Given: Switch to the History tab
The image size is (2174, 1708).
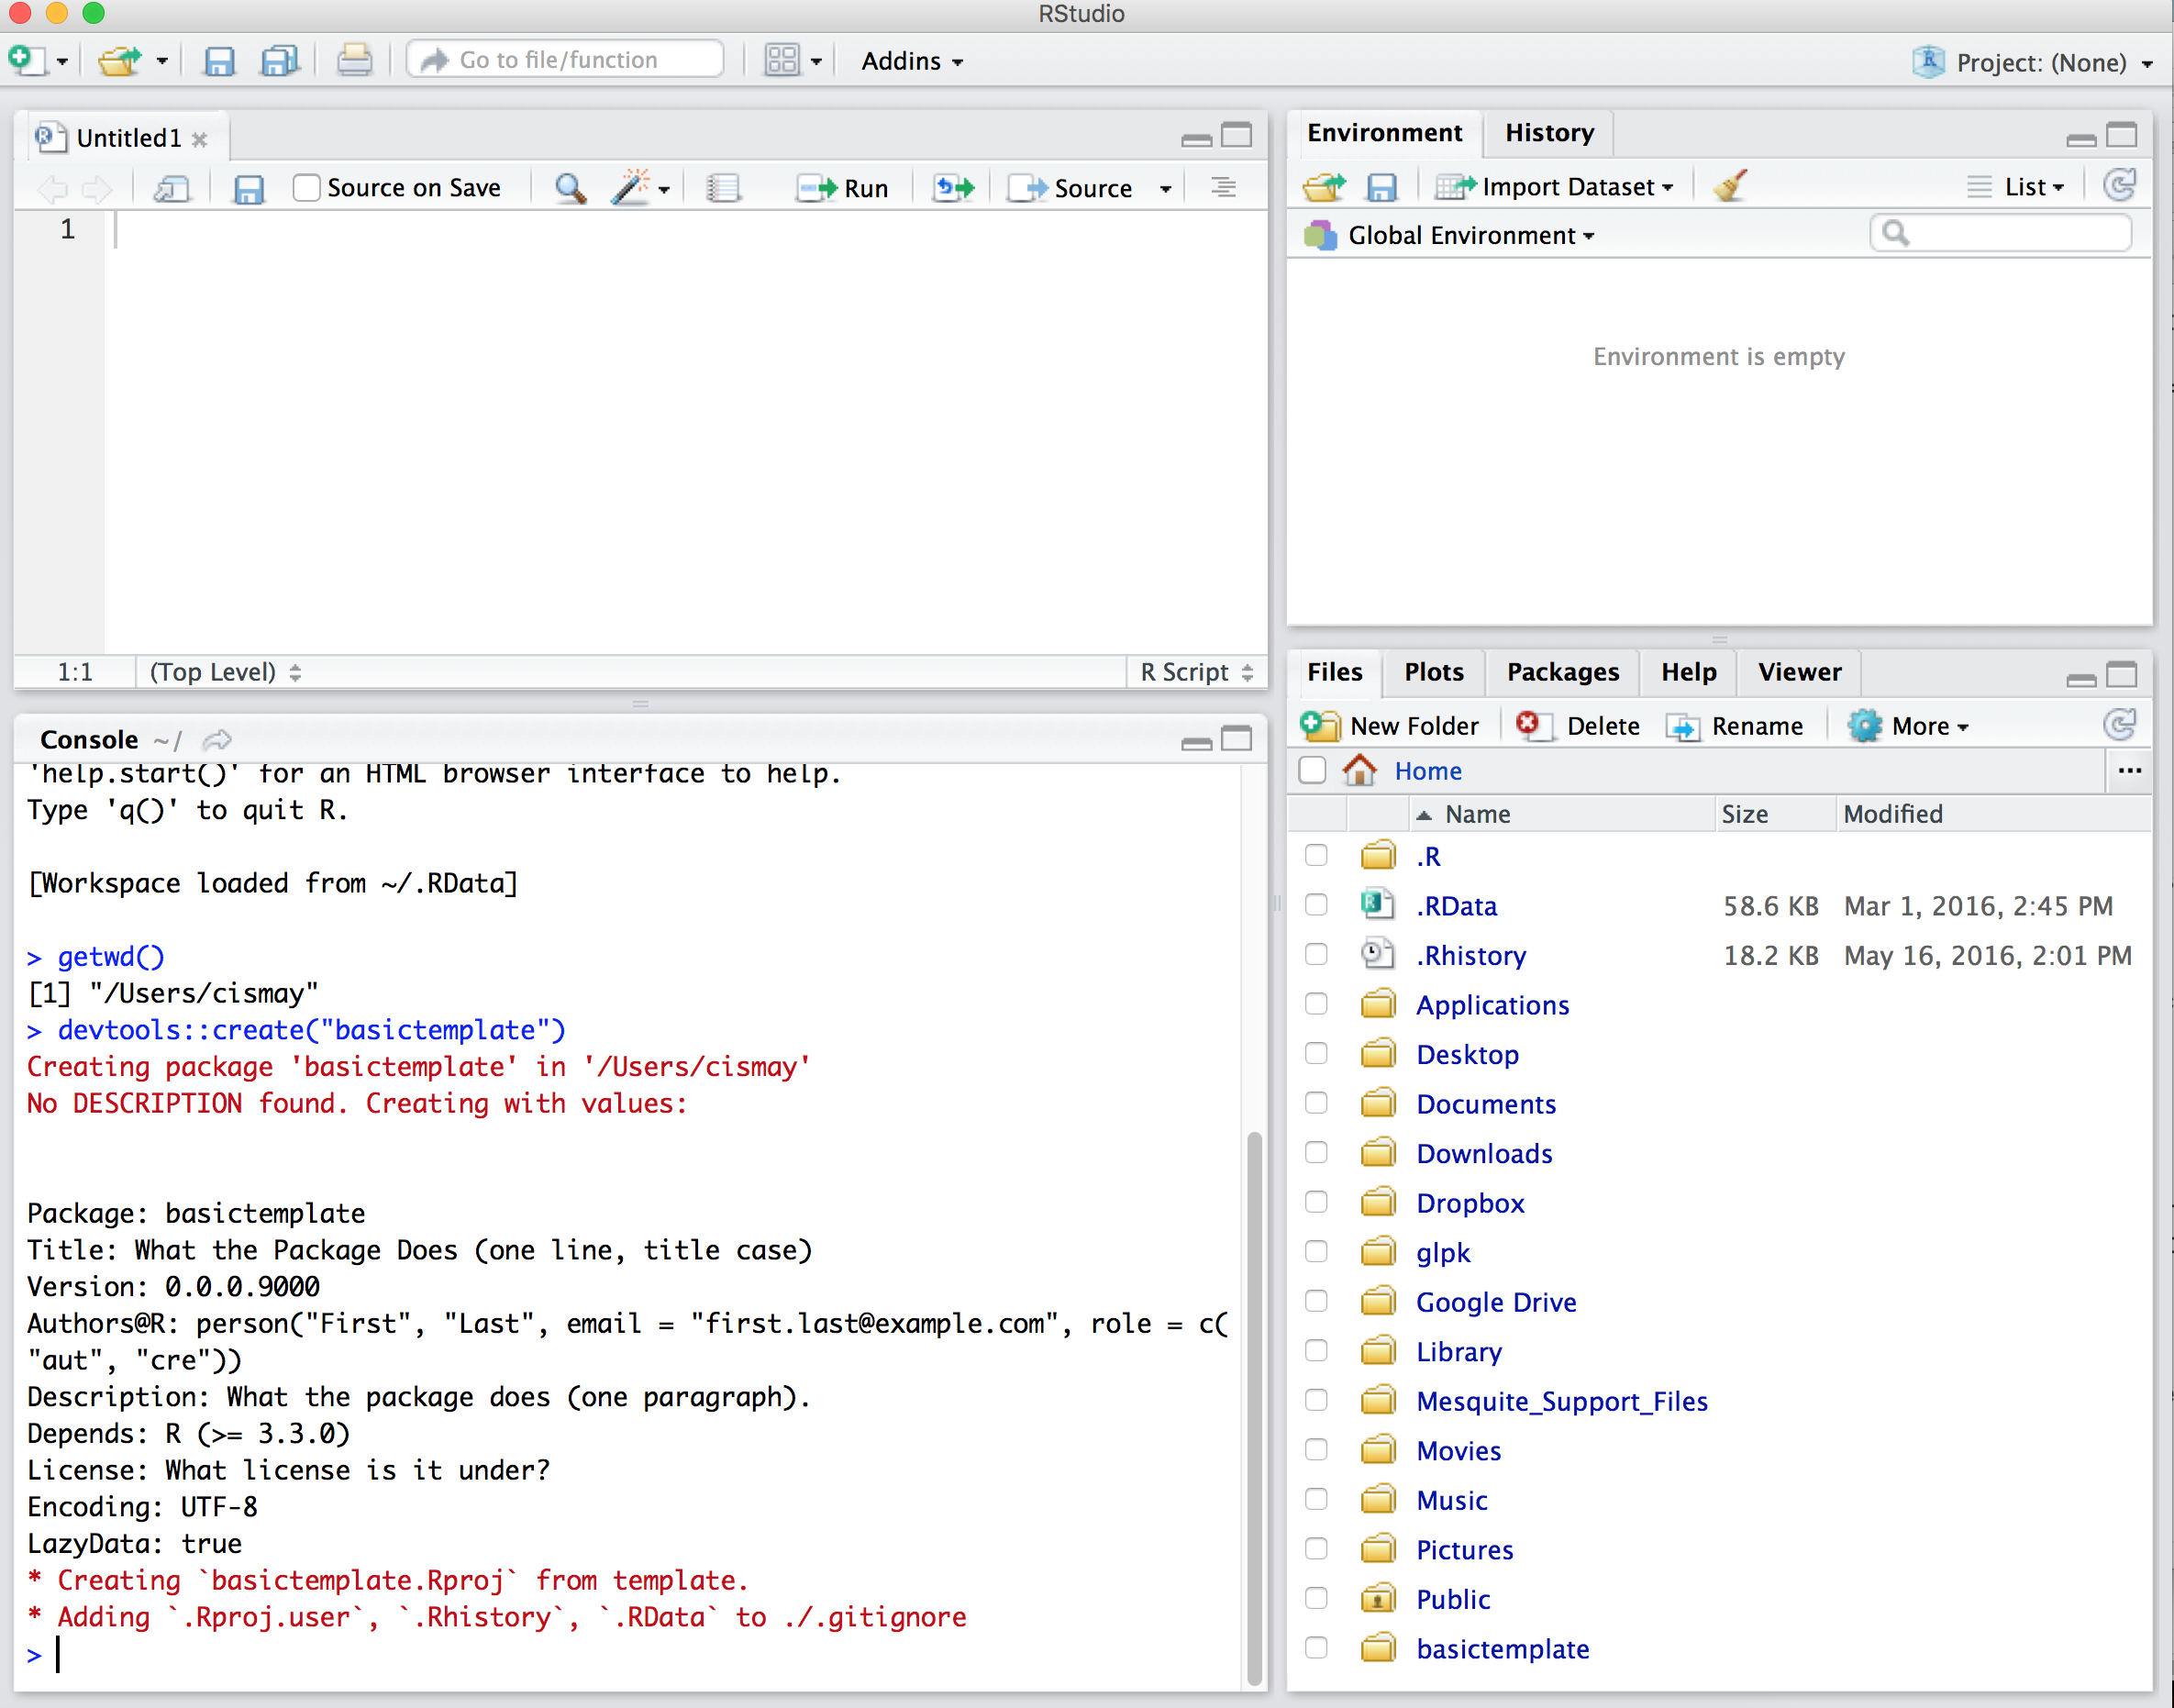Looking at the screenshot, I should point(1549,133).
